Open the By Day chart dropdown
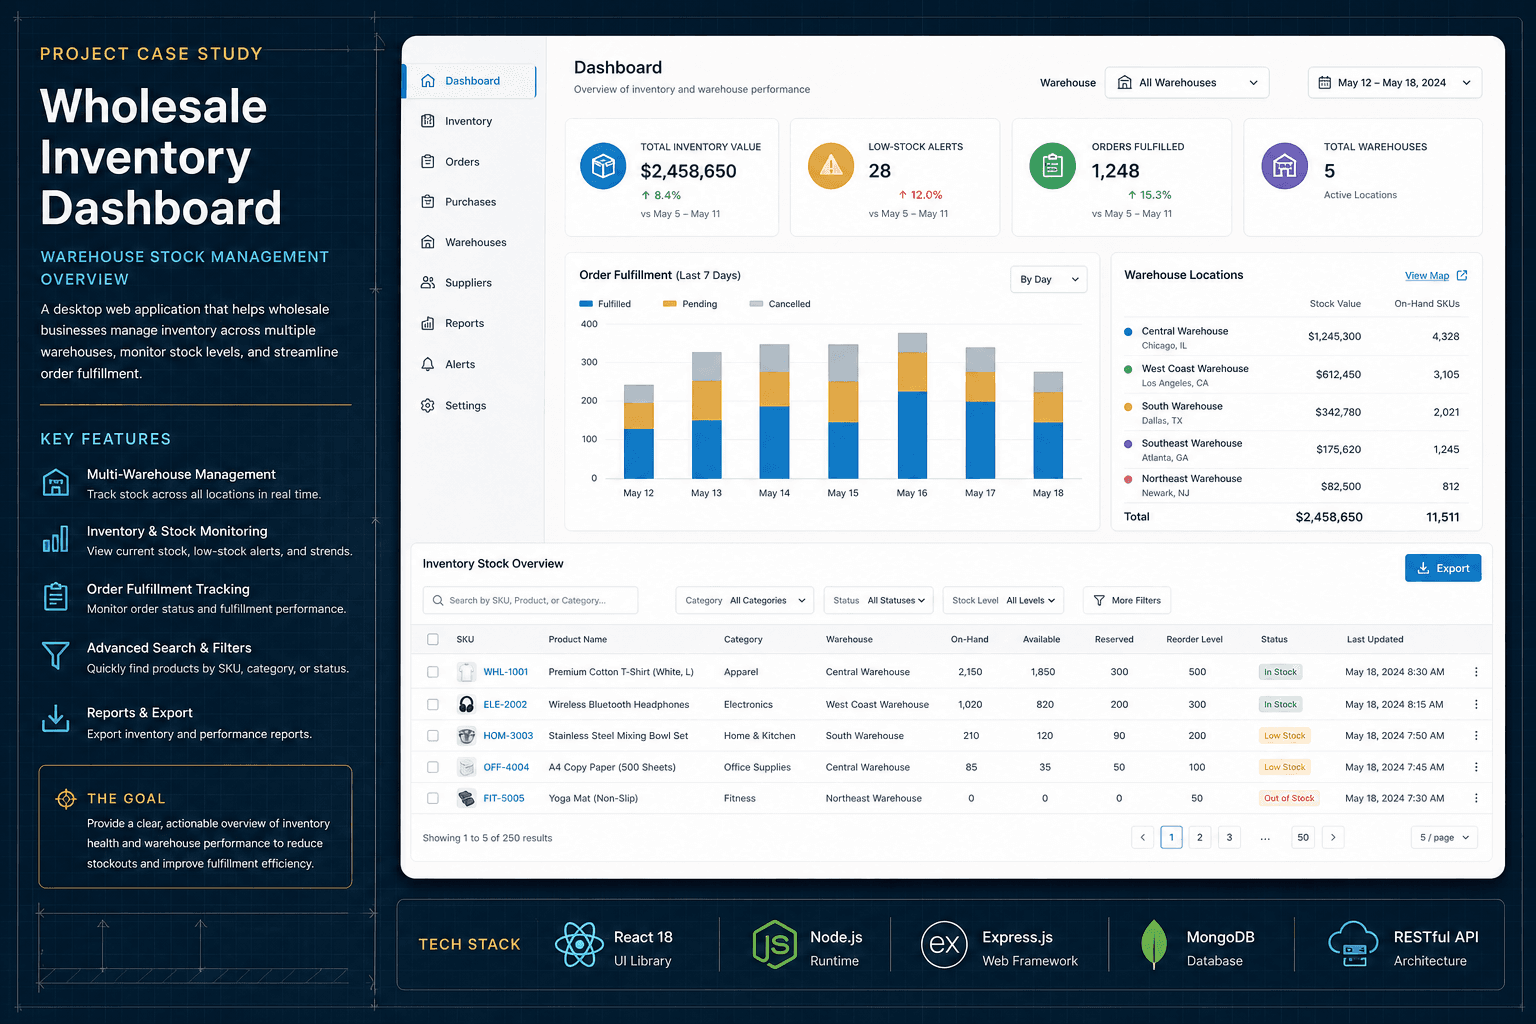The height and width of the screenshot is (1024, 1536). [x=1048, y=279]
